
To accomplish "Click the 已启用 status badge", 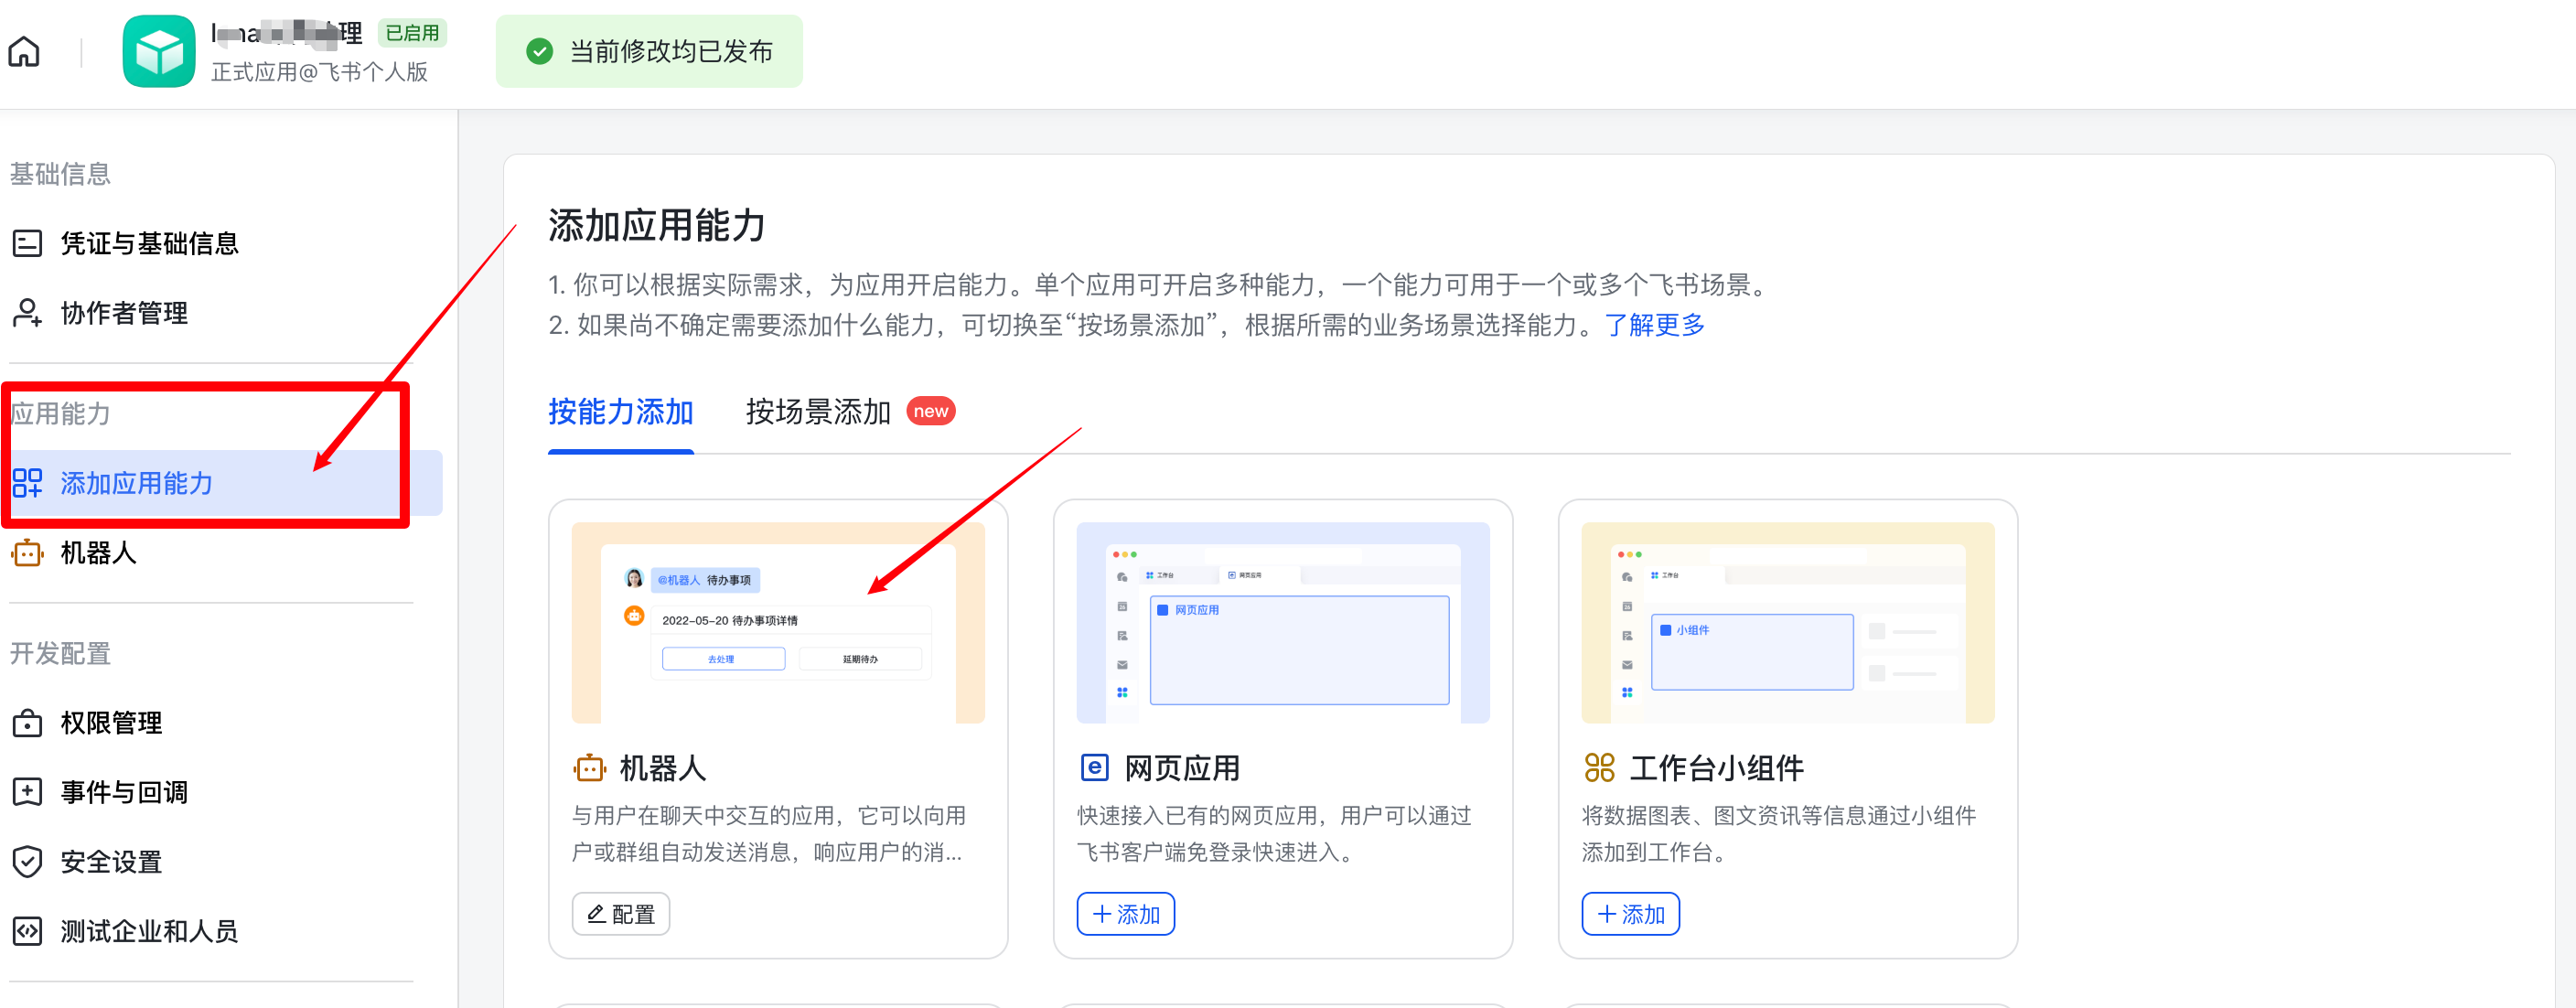I will coord(412,33).
